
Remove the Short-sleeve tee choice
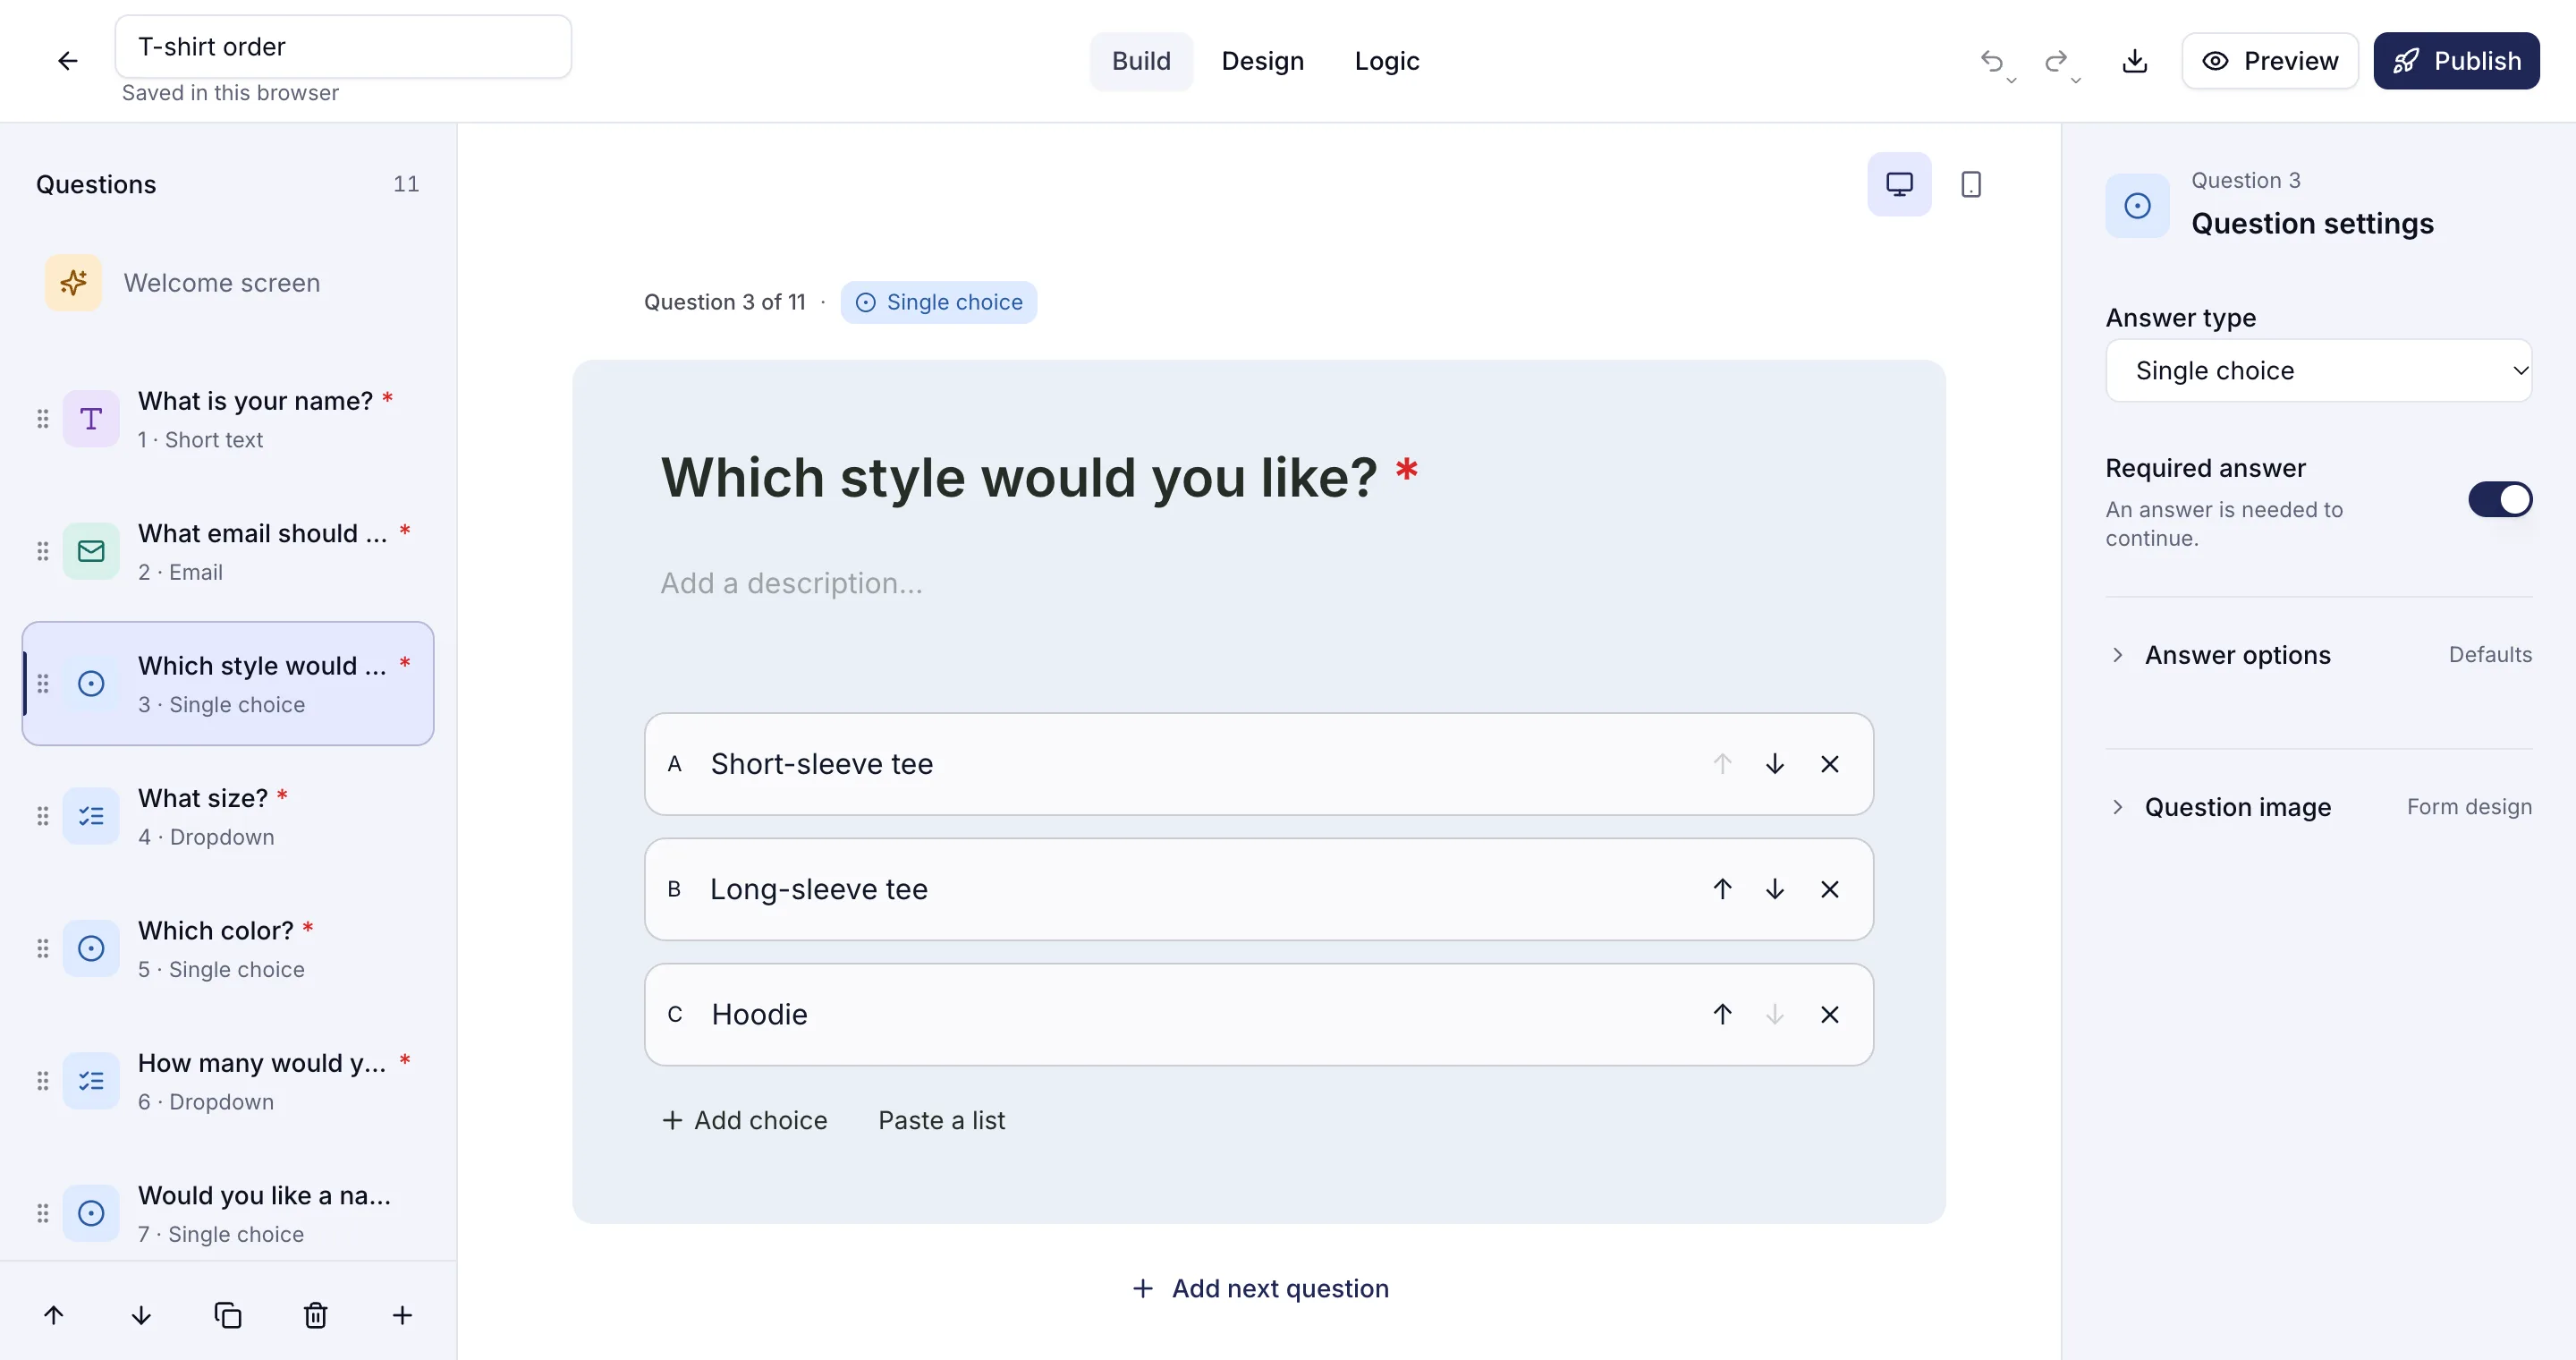[1829, 764]
